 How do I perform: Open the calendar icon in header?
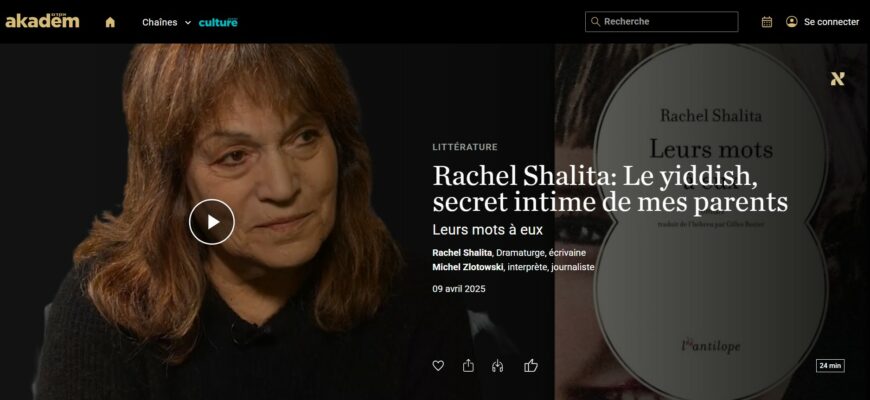point(767,22)
